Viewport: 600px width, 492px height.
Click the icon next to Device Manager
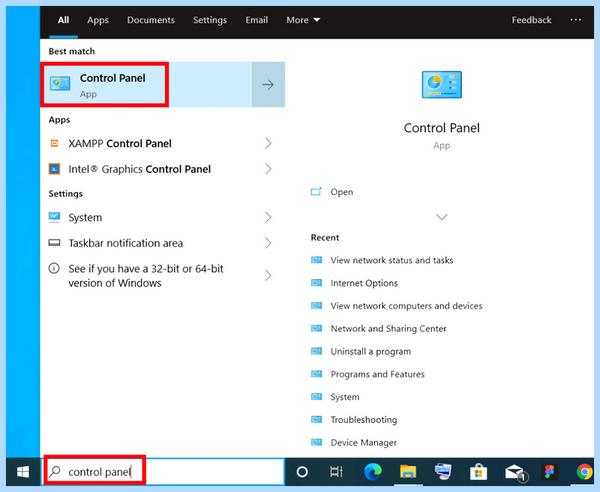point(316,442)
